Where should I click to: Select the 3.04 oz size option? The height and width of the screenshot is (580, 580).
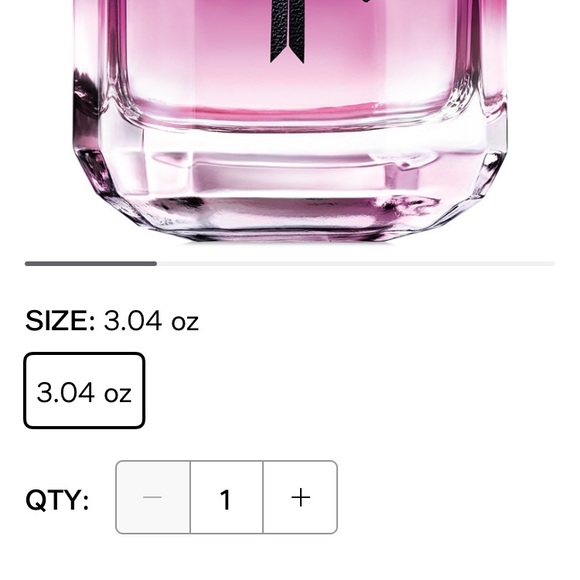click(84, 391)
